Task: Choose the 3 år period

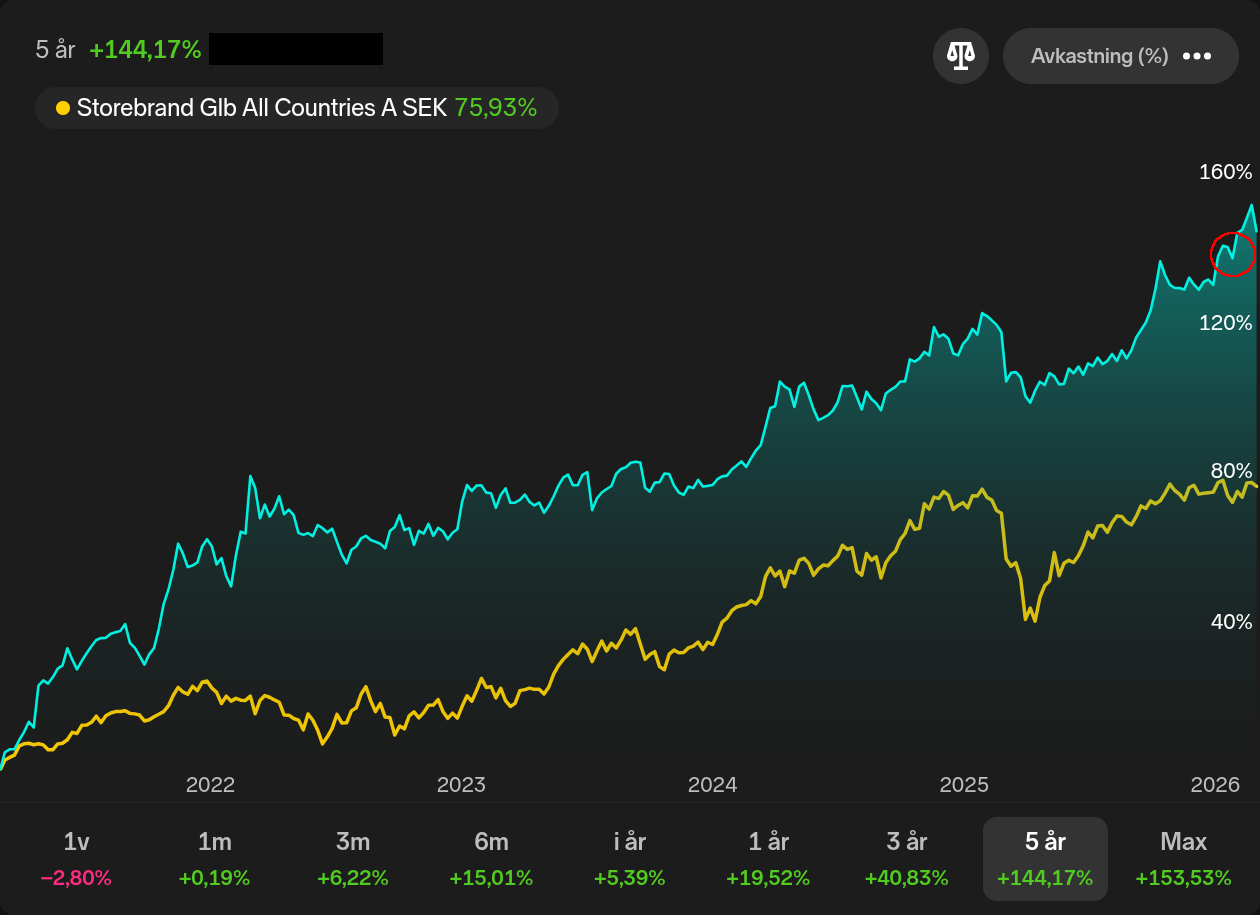Action: pos(906,859)
